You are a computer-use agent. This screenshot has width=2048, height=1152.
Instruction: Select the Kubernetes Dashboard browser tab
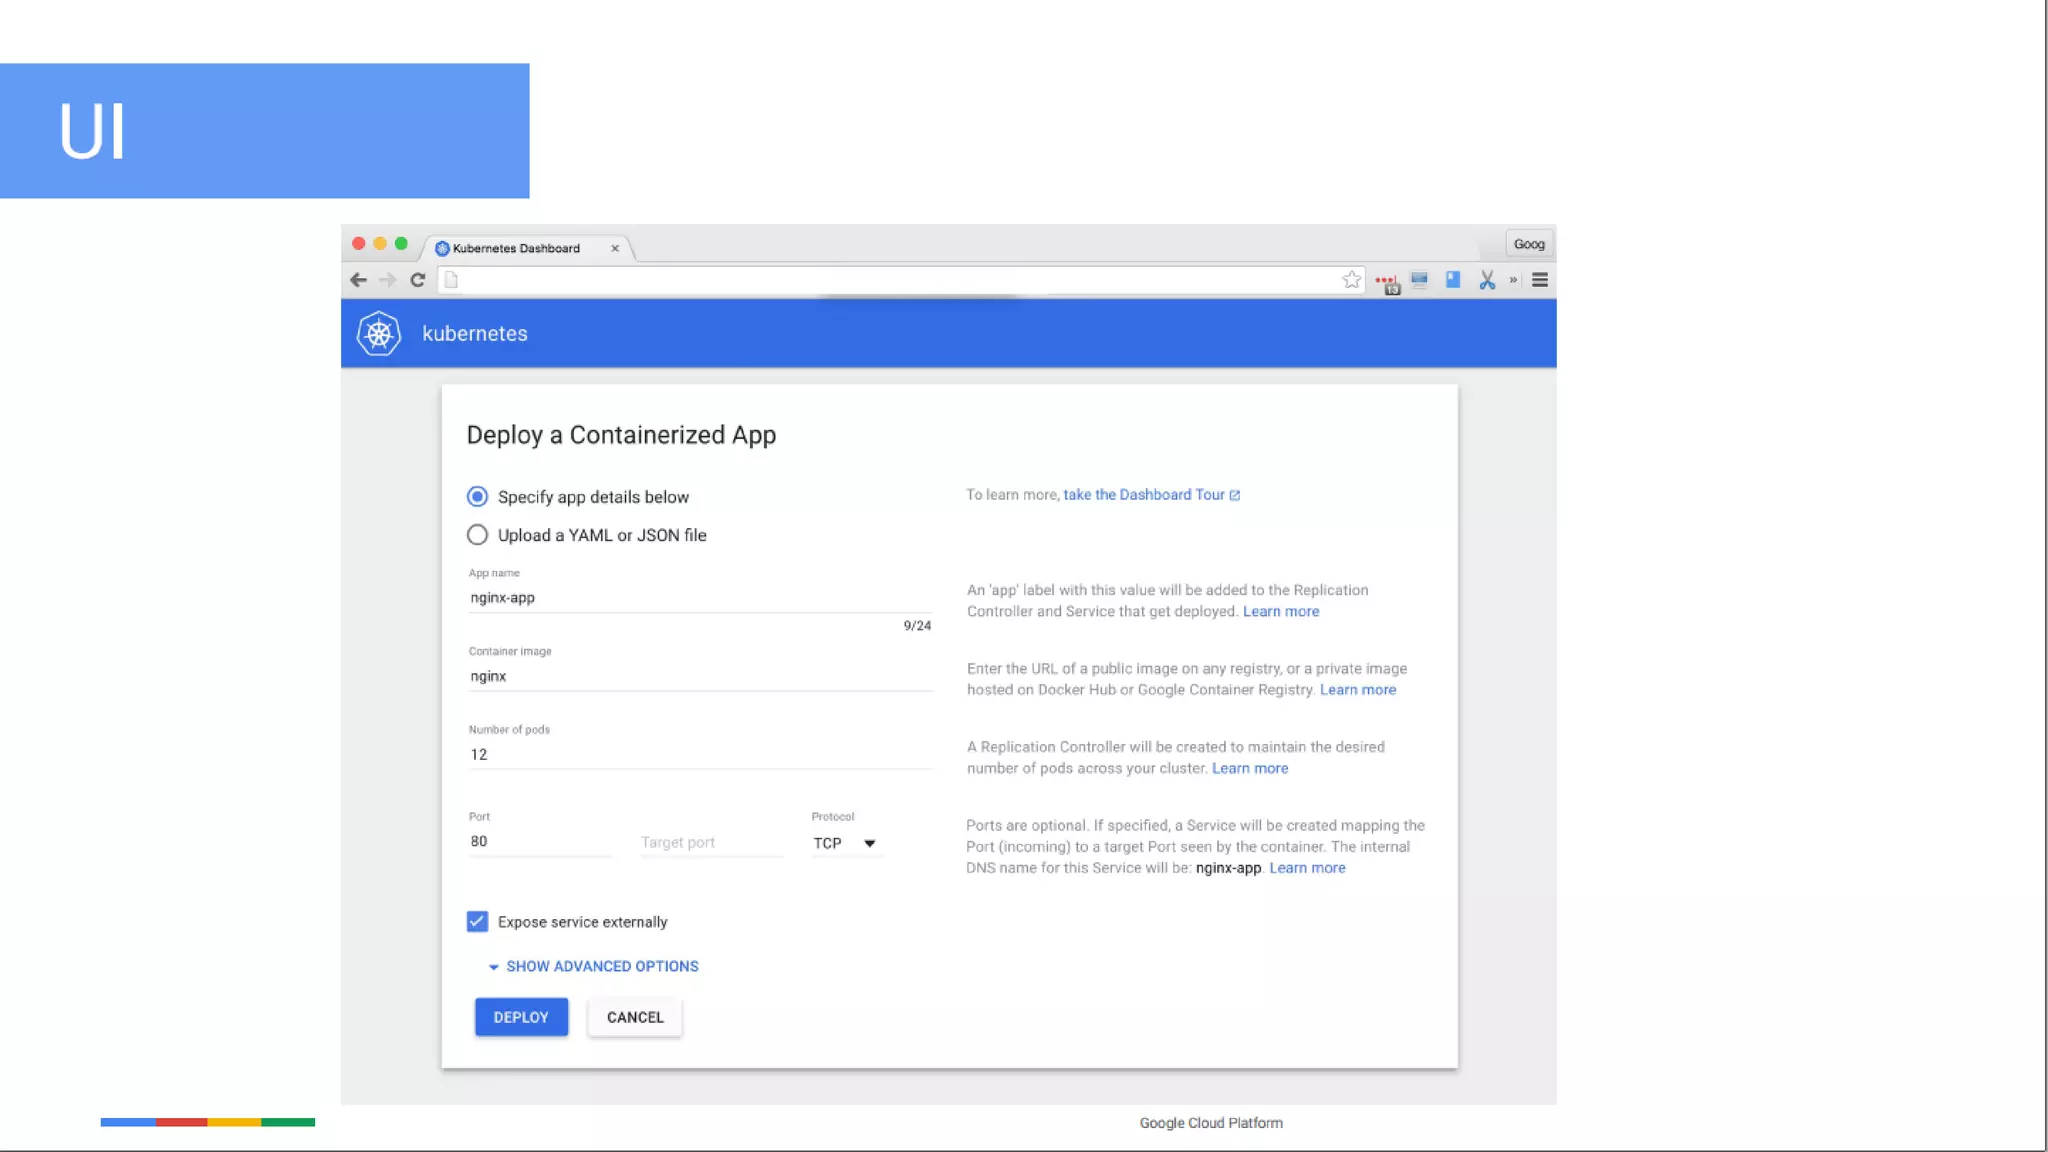518,248
